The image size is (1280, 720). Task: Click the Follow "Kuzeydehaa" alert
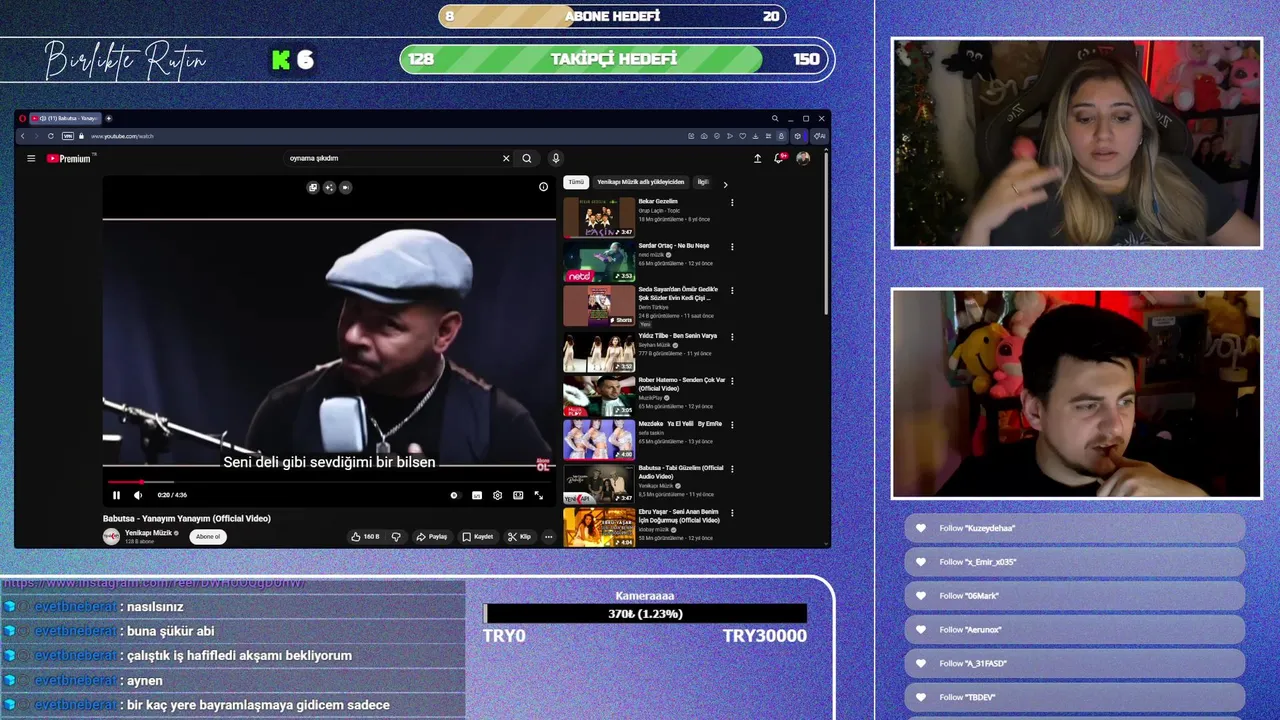1075,528
